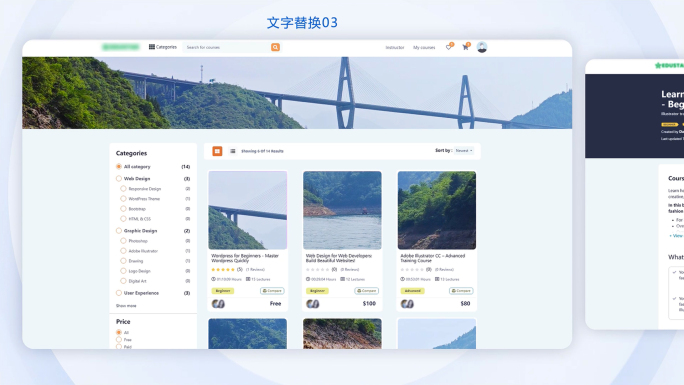
Task: Open the user profile avatar menu
Action: (482, 47)
